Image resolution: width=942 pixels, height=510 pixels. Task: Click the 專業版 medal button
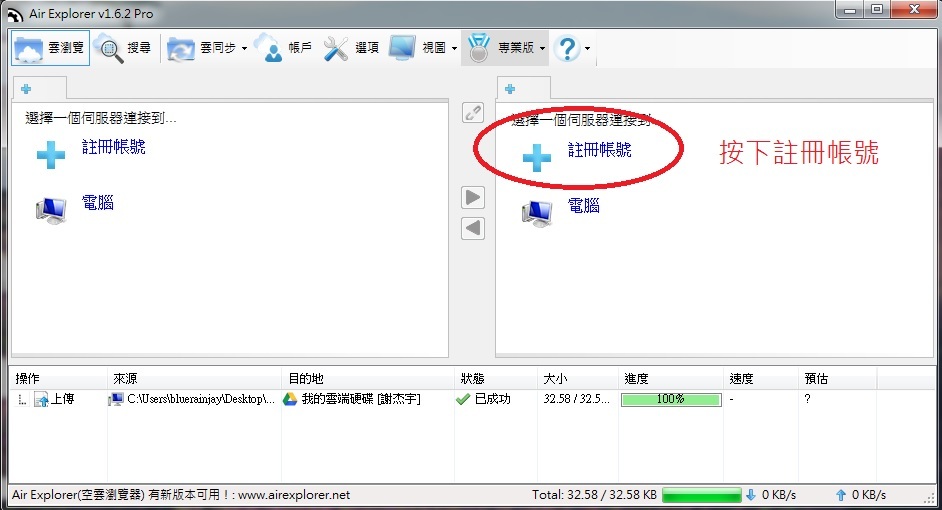coord(500,48)
